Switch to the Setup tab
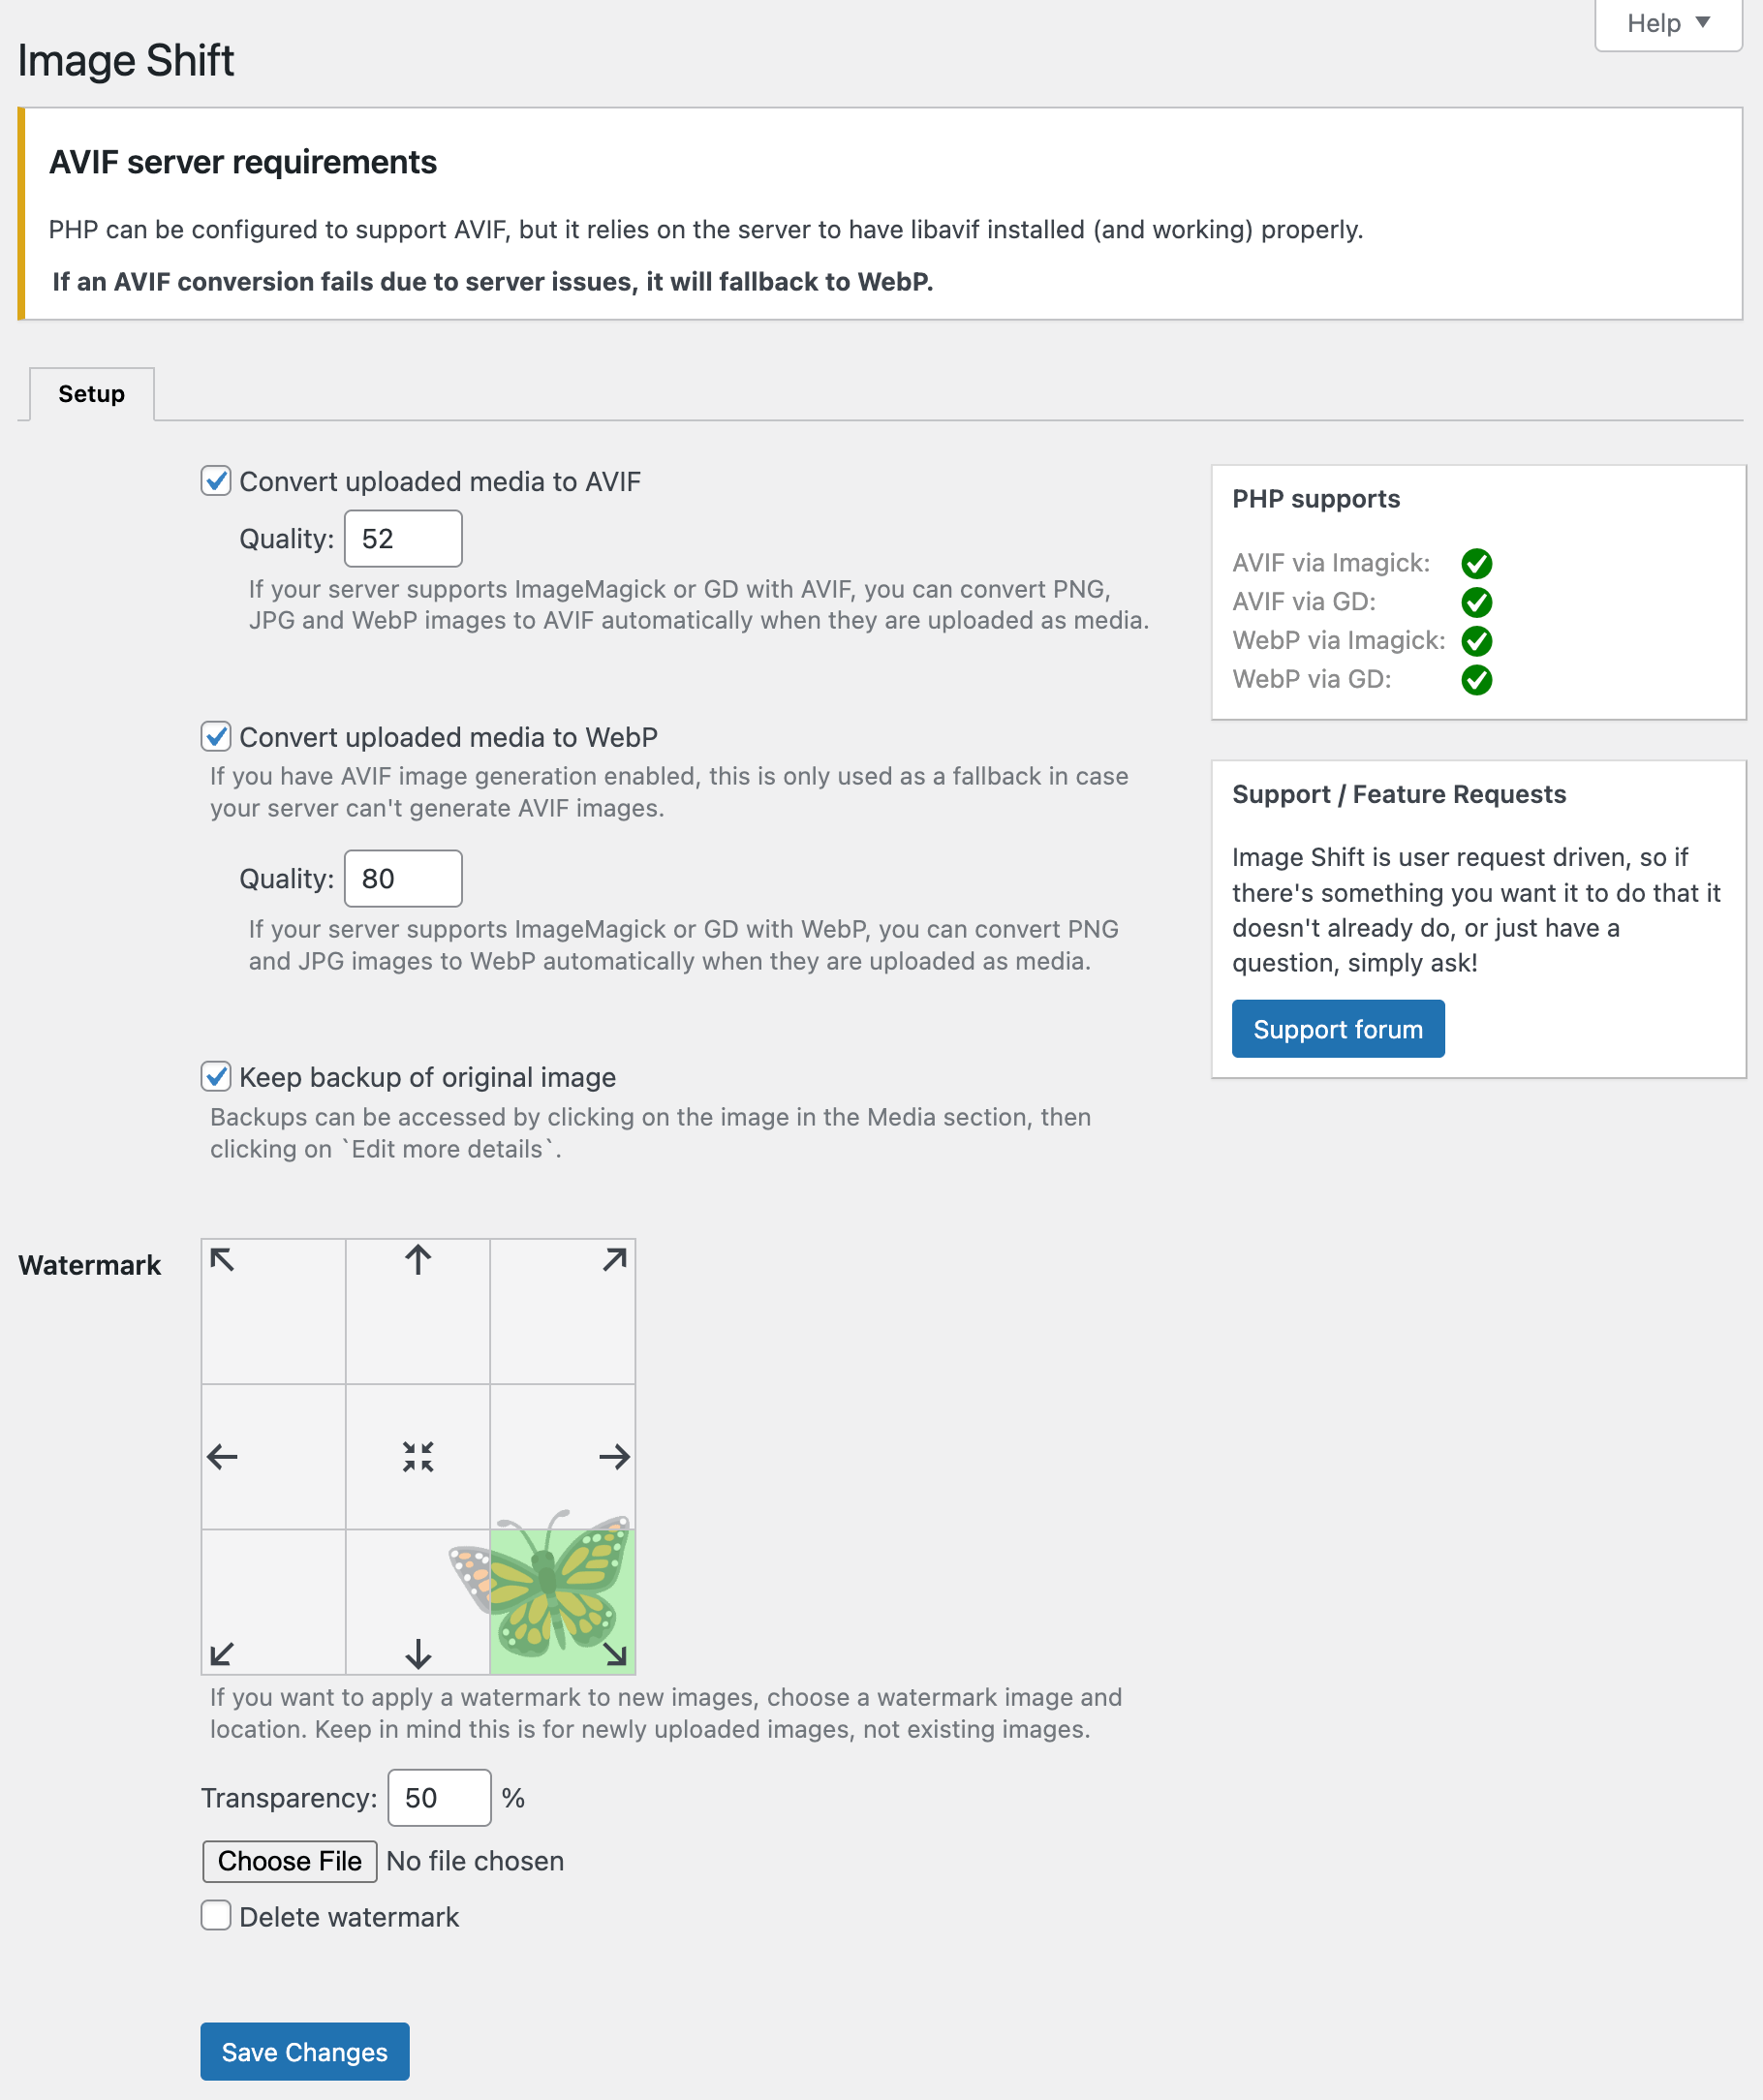The height and width of the screenshot is (2100, 1763). [x=91, y=394]
